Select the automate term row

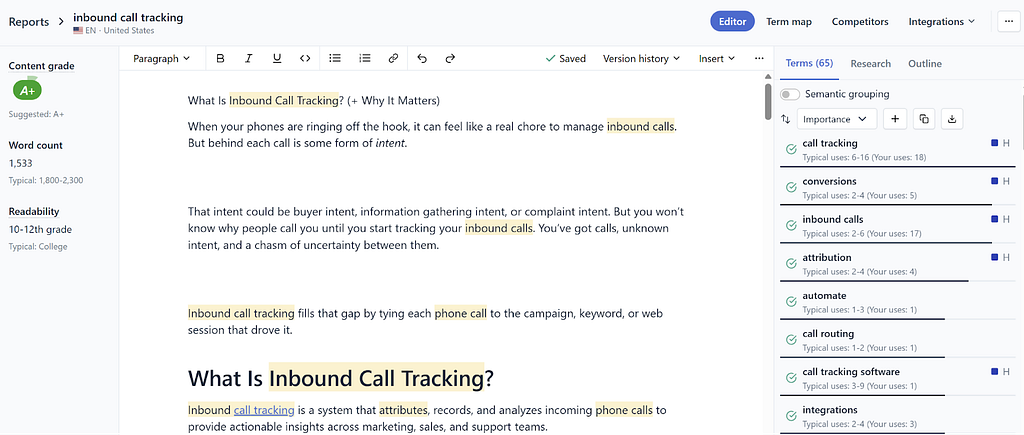(x=898, y=301)
